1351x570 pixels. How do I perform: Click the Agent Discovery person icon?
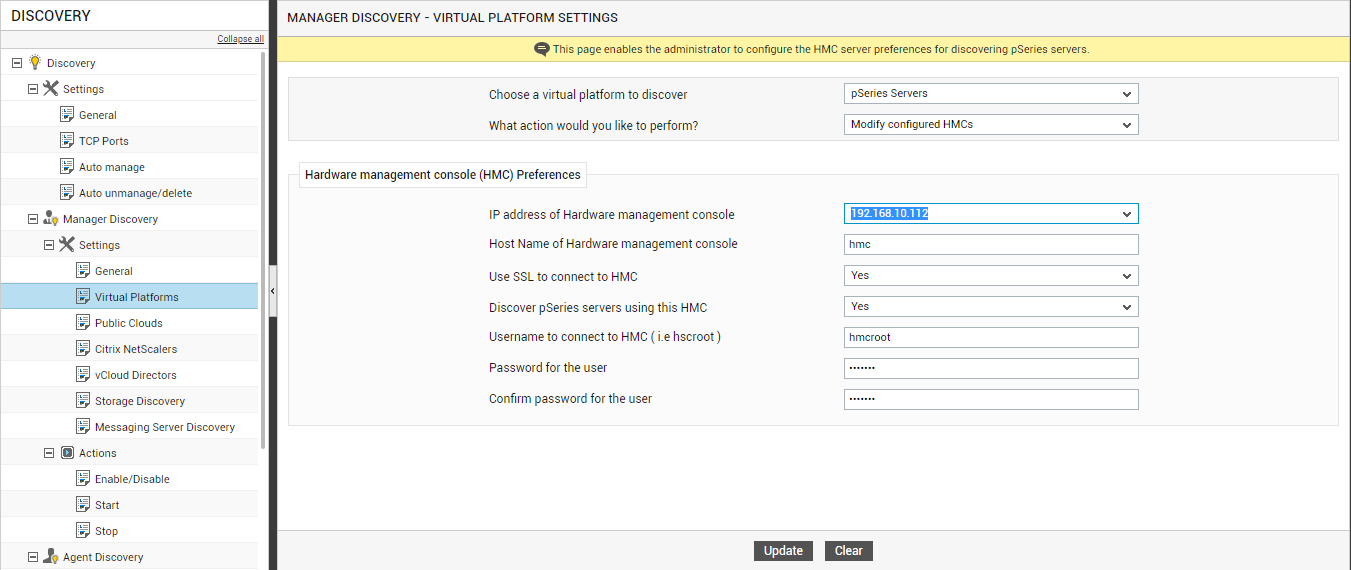click(x=51, y=556)
